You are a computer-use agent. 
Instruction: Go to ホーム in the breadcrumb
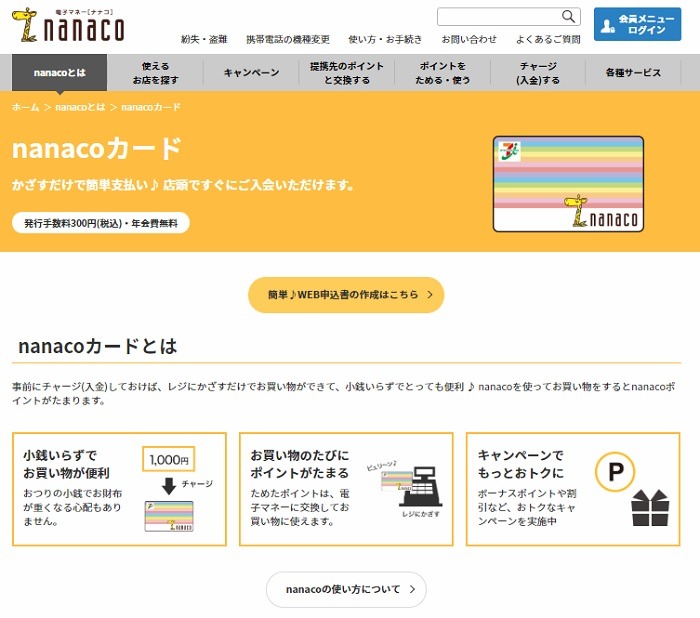(25, 107)
